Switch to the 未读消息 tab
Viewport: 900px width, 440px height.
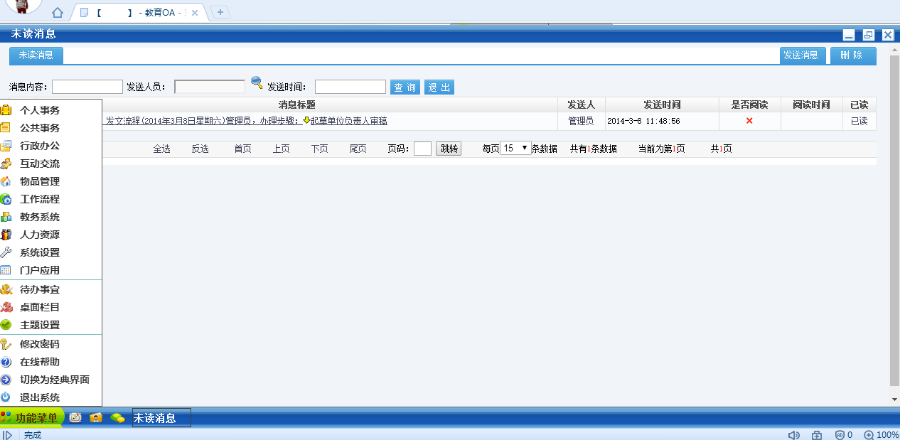(36, 56)
